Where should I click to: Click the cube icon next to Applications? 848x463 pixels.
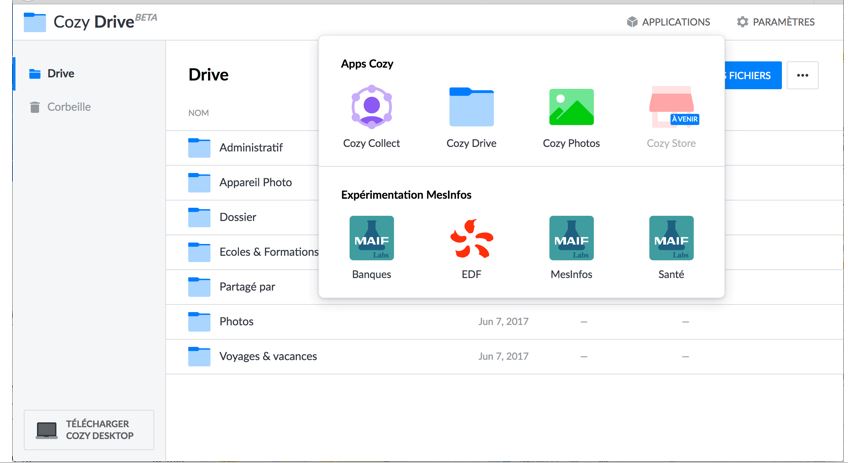pyautogui.click(x=632, y=22)
